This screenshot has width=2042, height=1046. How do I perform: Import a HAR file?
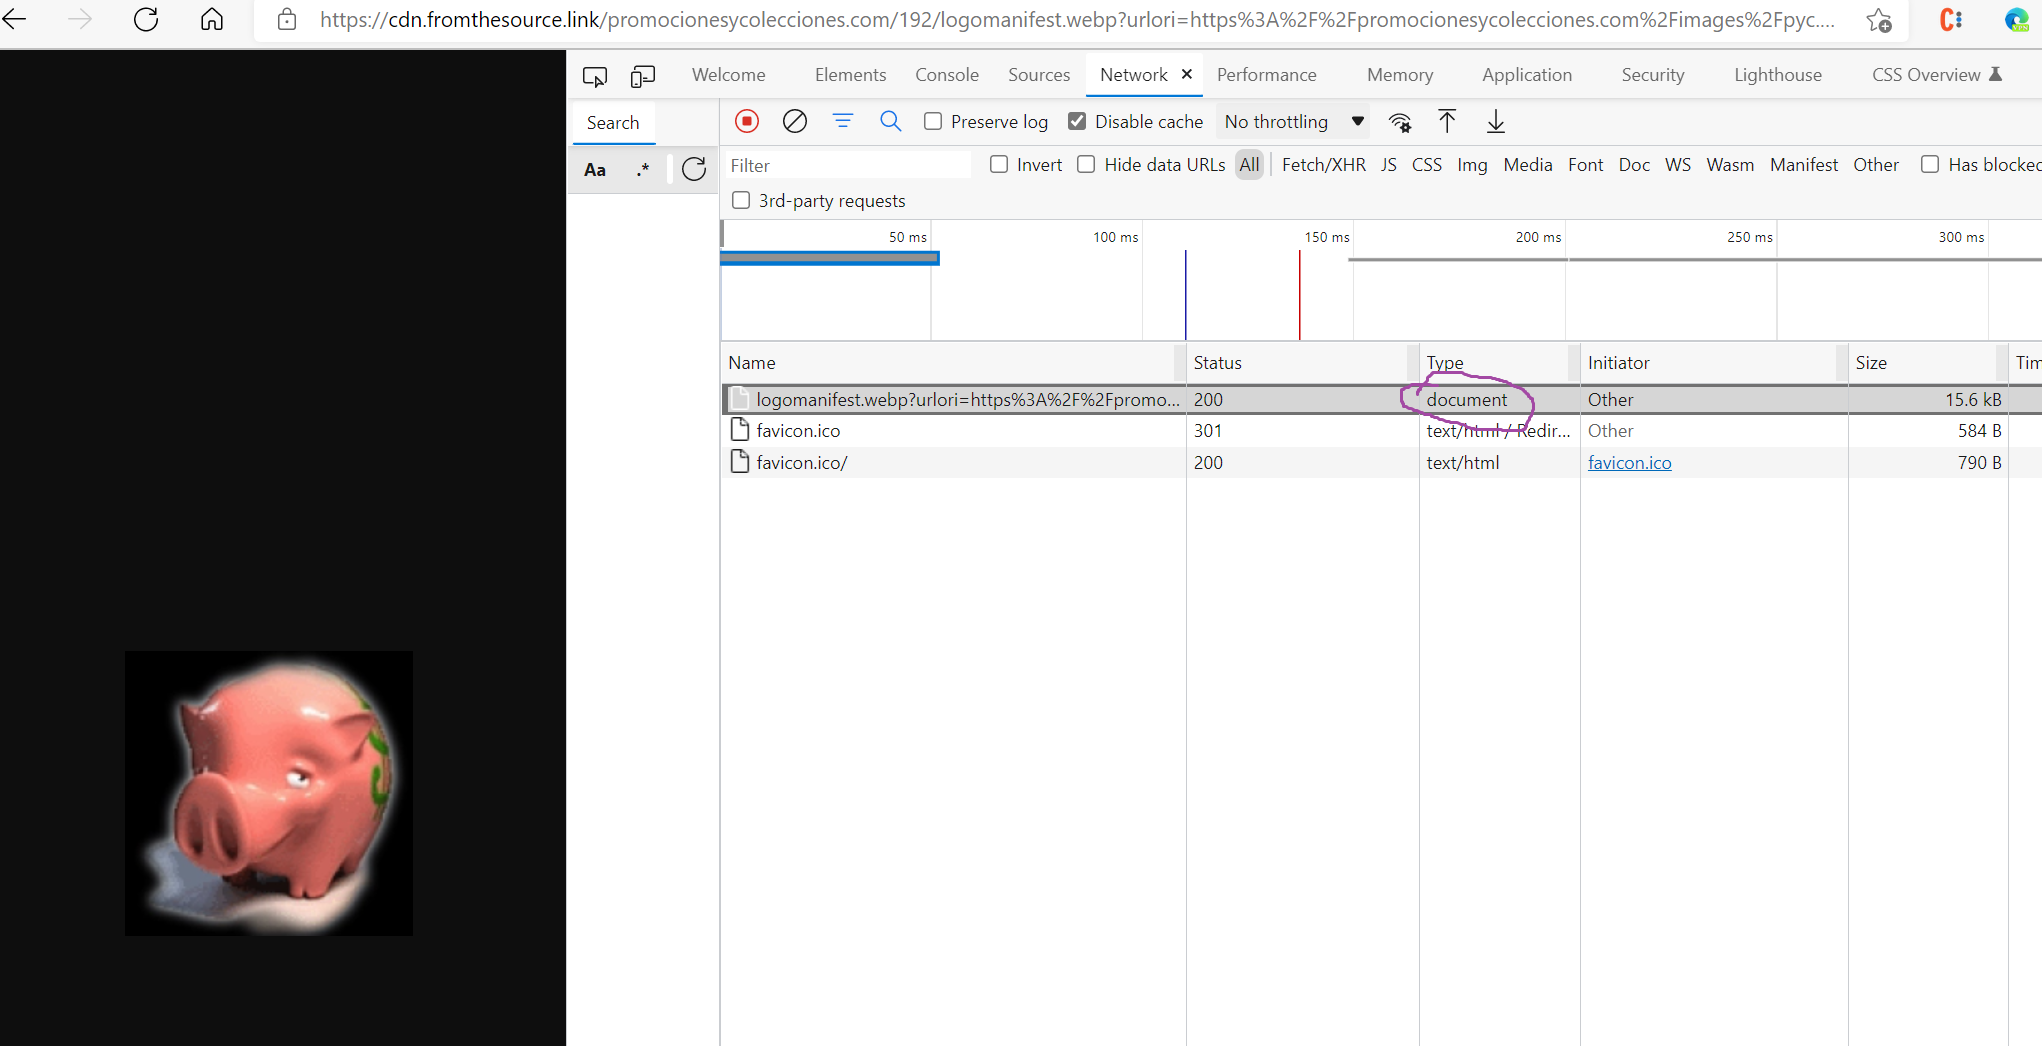[1447, 121]
